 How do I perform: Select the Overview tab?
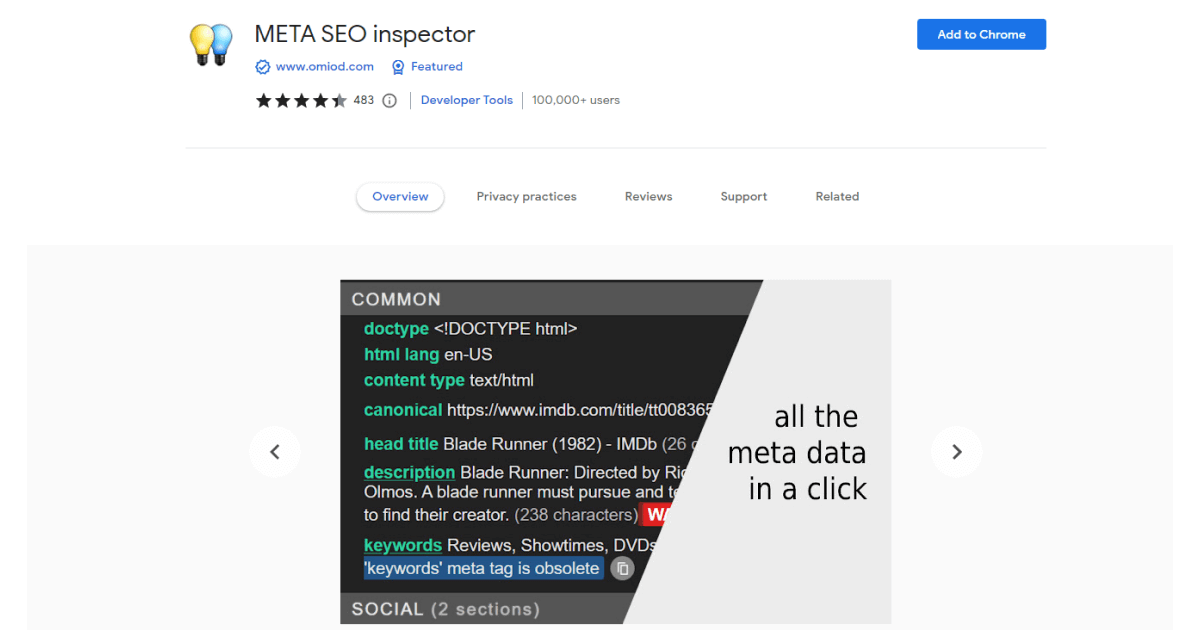pos(400,197)
